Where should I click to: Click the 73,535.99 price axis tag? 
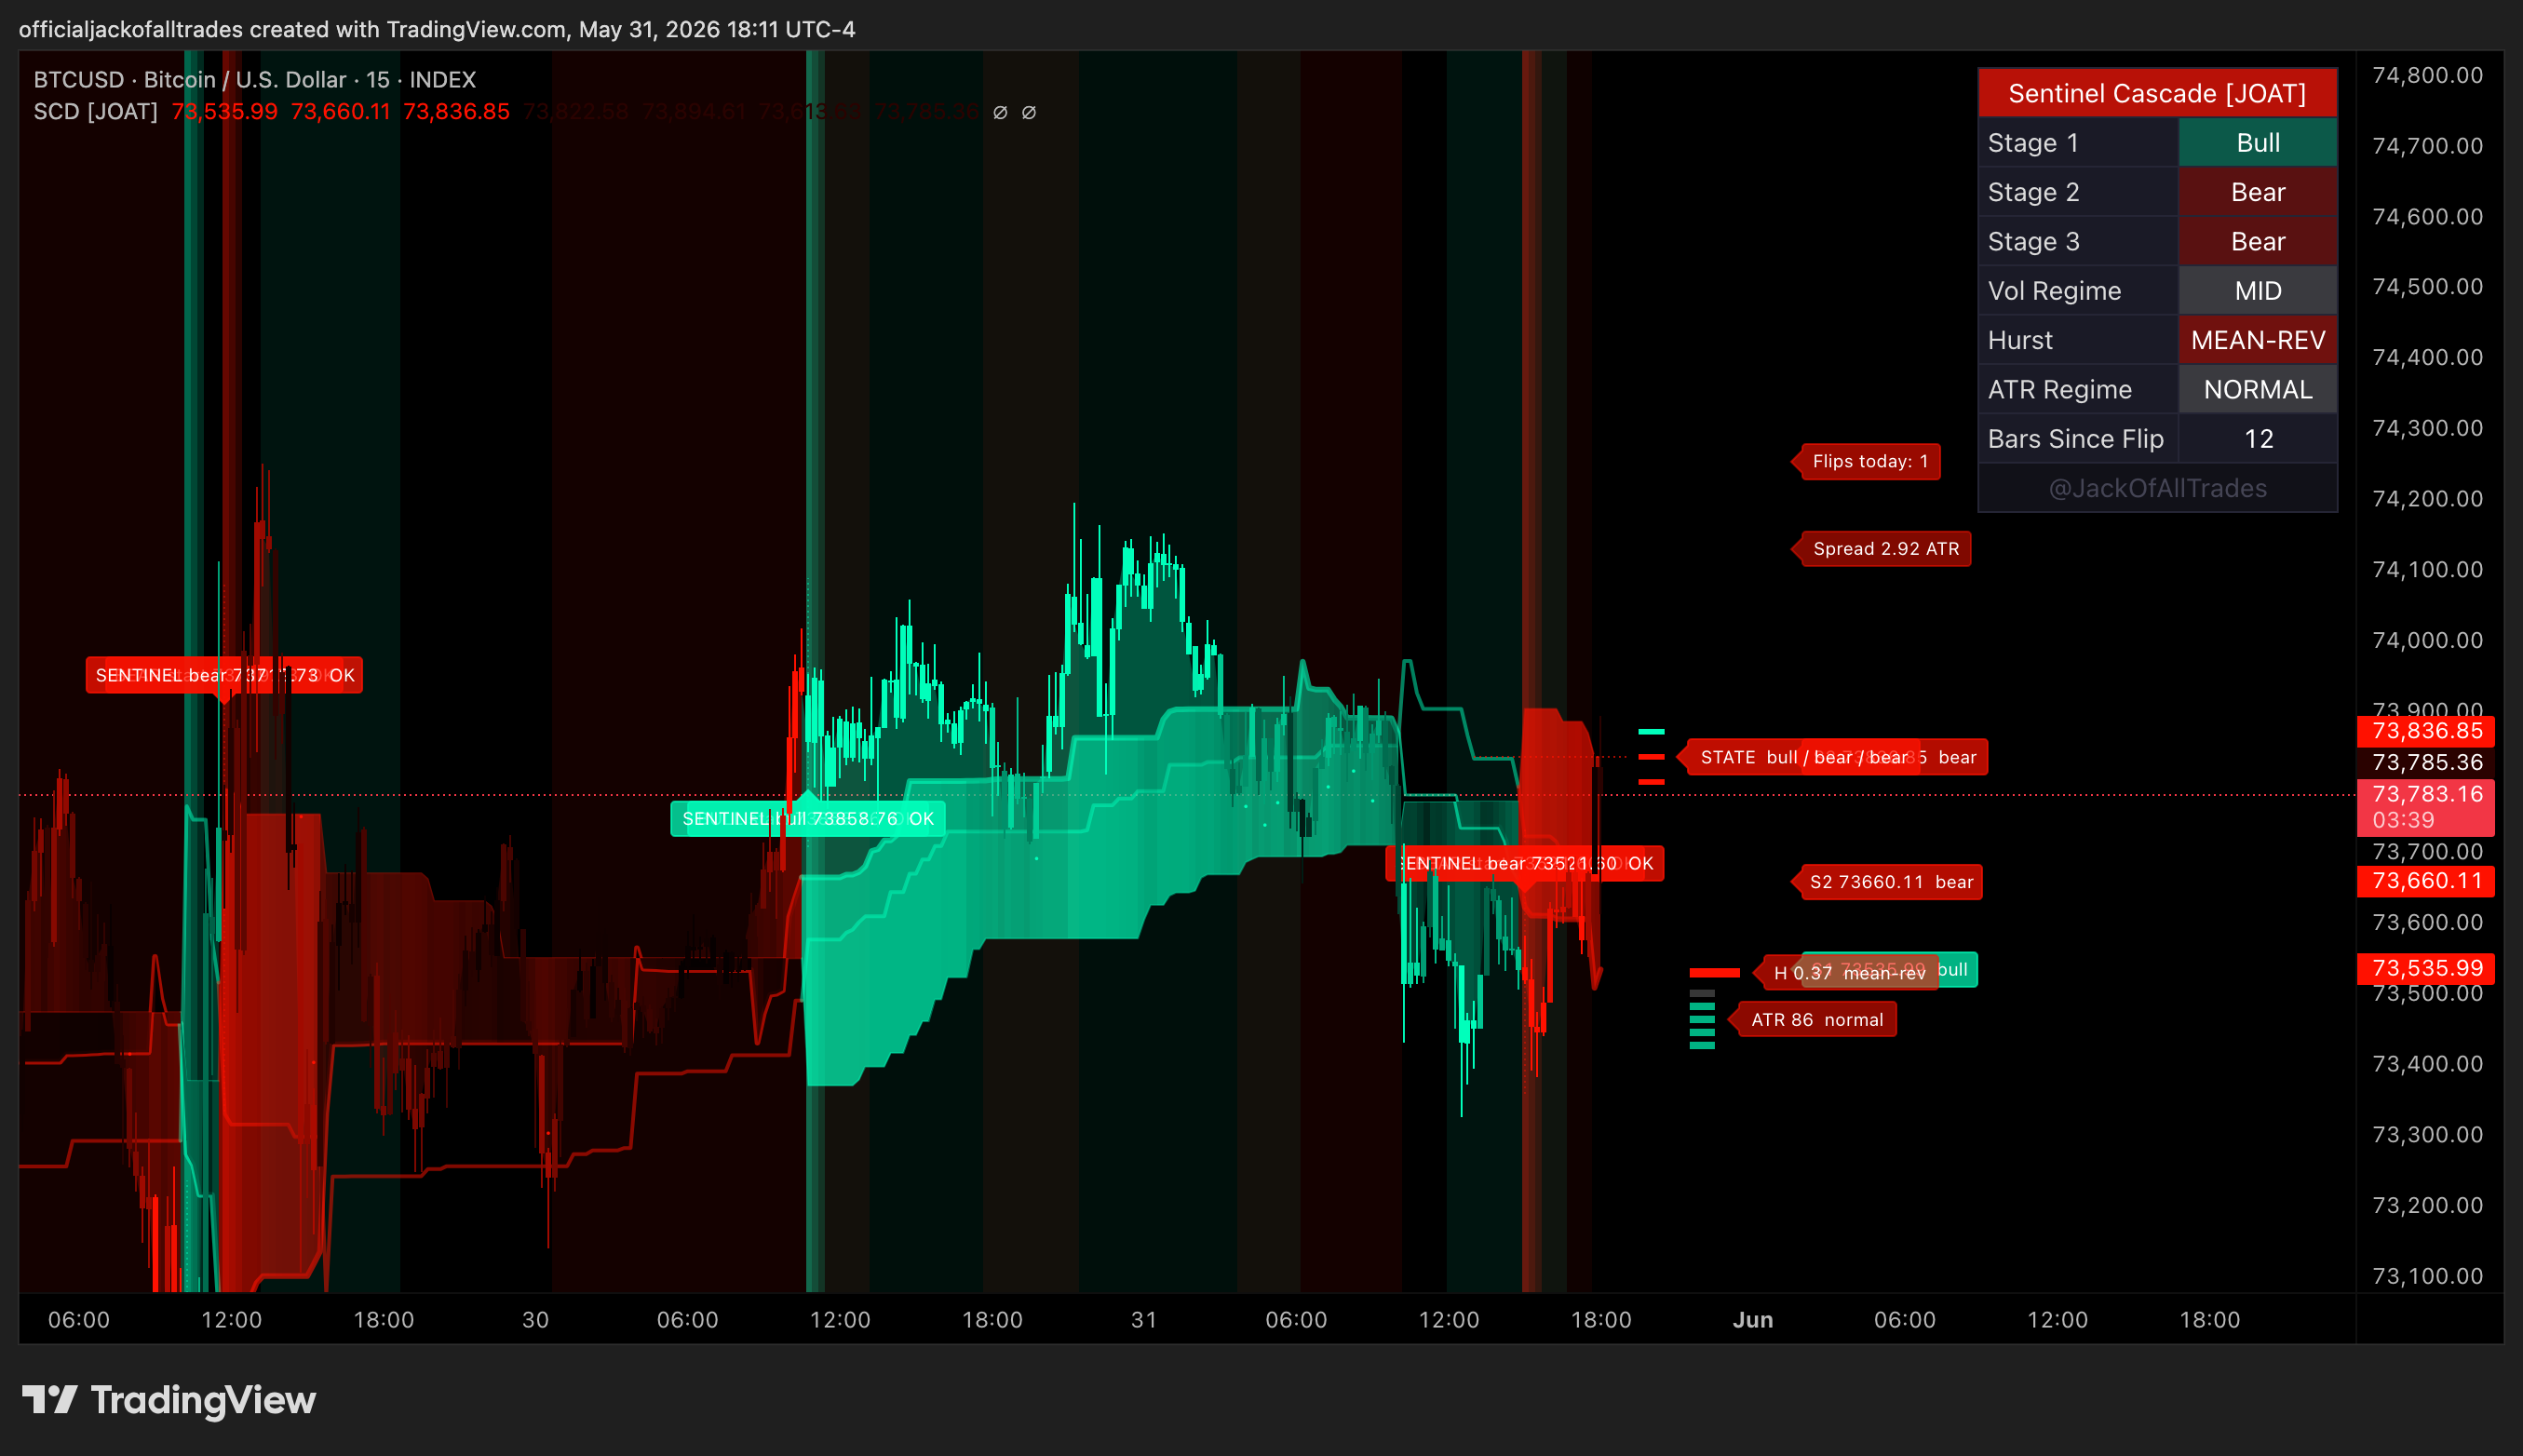pyautogui.click(x=2425, y=968)
